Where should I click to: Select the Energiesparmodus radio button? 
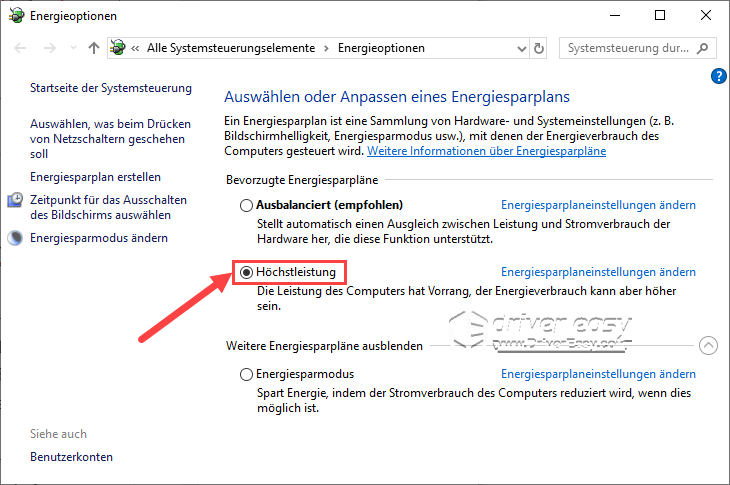(246, 374)
